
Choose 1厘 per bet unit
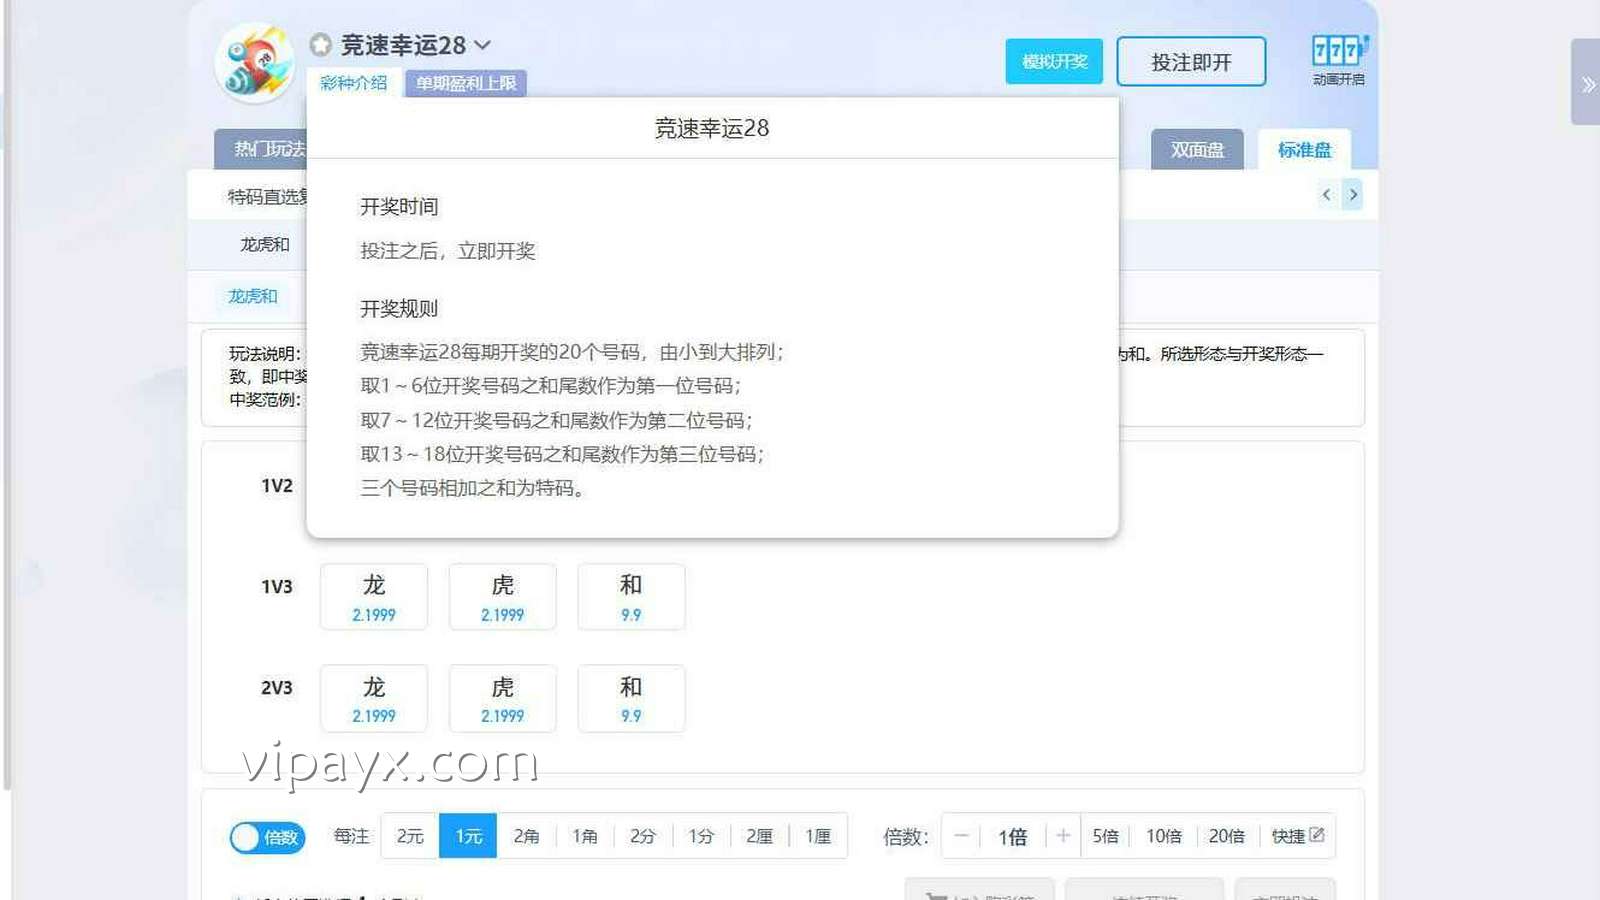[818, 836]
